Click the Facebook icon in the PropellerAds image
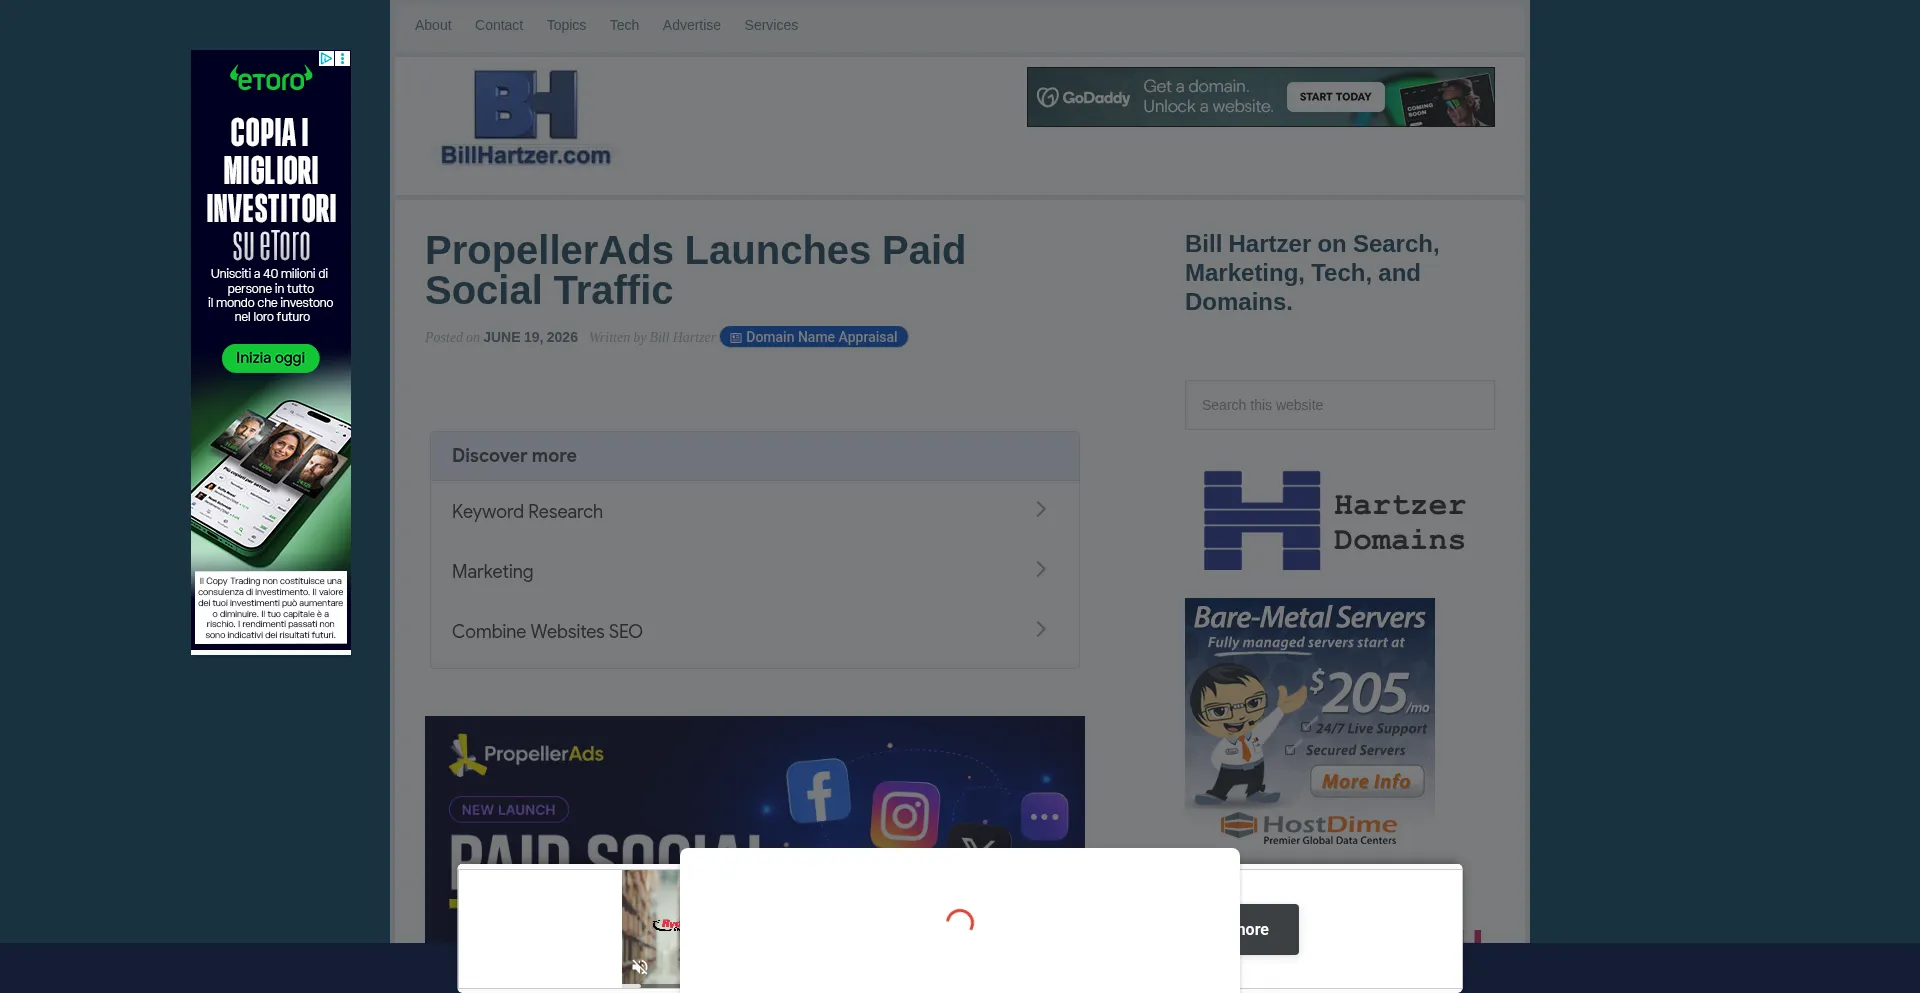This screenshot has width=1920, height=993. point(818,790)
